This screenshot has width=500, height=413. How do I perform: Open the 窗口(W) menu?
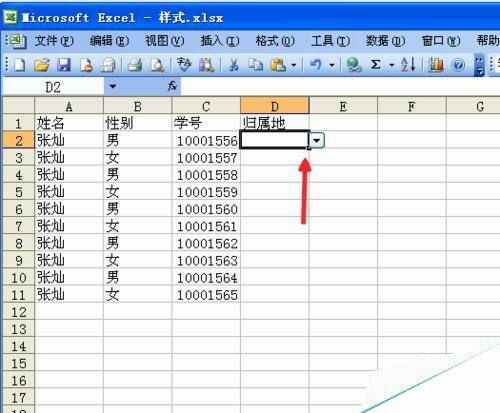(441, 41)
